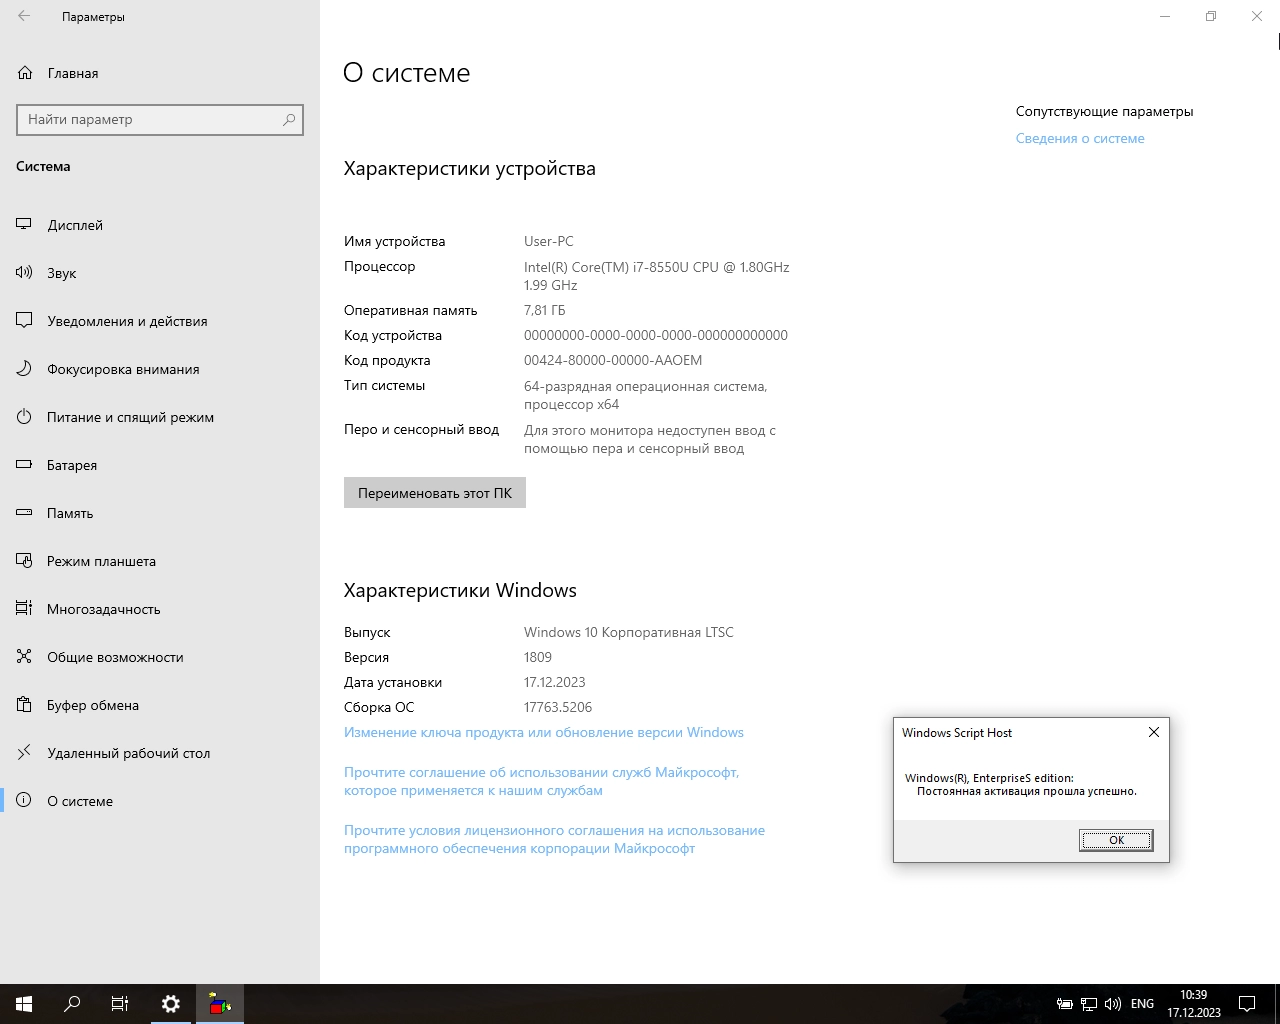Switch to the colorful script app on taskbar
Image resolution: width=1280 pixels, height=1024 pixels.
[220, 1004]
